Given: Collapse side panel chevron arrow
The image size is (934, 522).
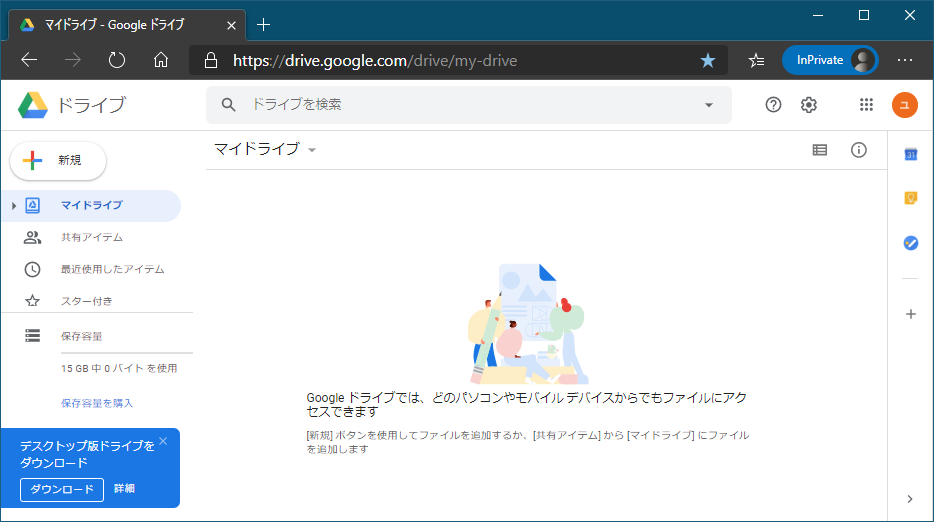Looking at the screenshot, I should [x=910, y=499].
